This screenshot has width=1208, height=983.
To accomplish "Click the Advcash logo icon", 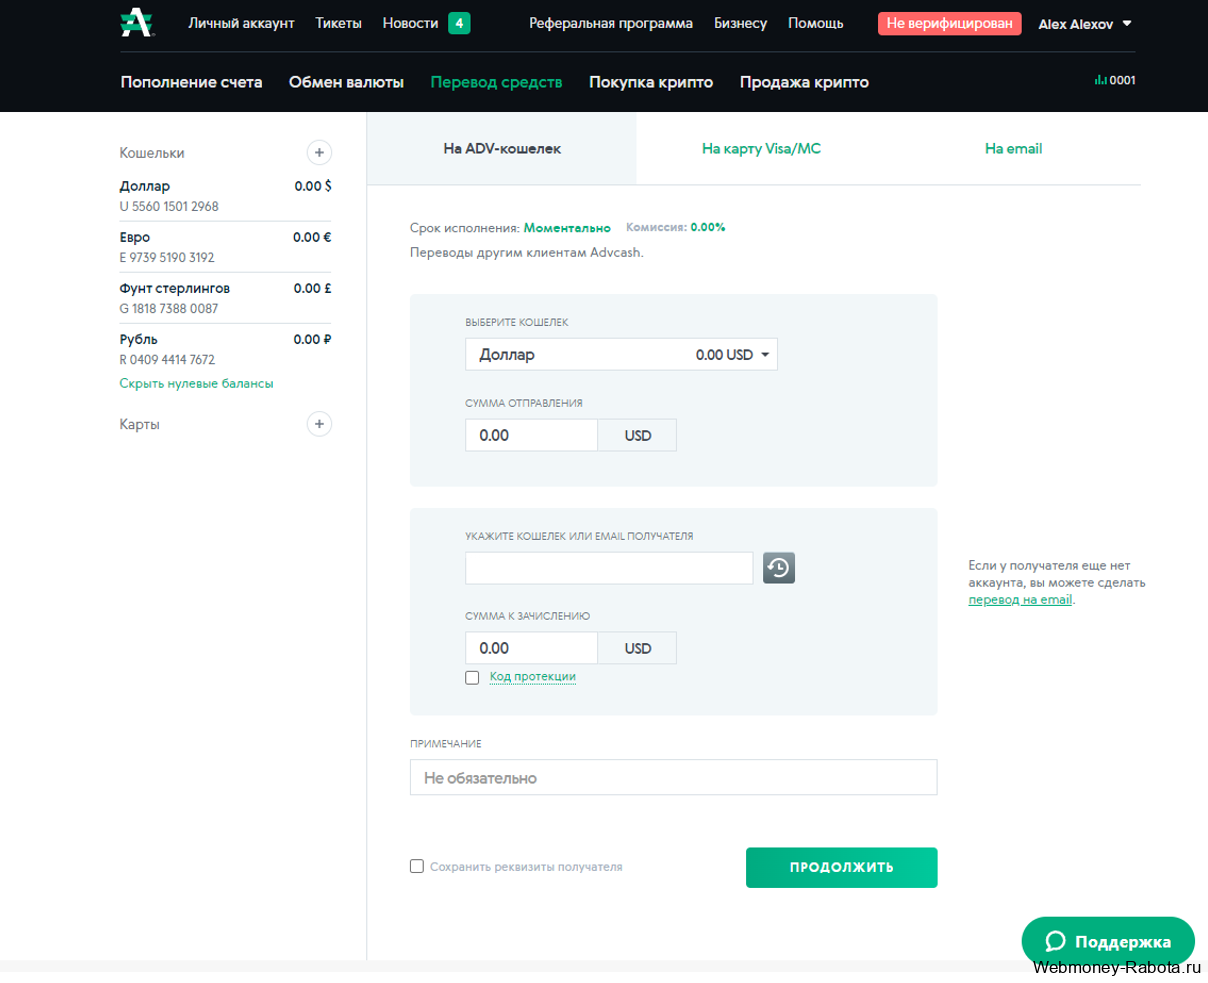I will point(137,22).
